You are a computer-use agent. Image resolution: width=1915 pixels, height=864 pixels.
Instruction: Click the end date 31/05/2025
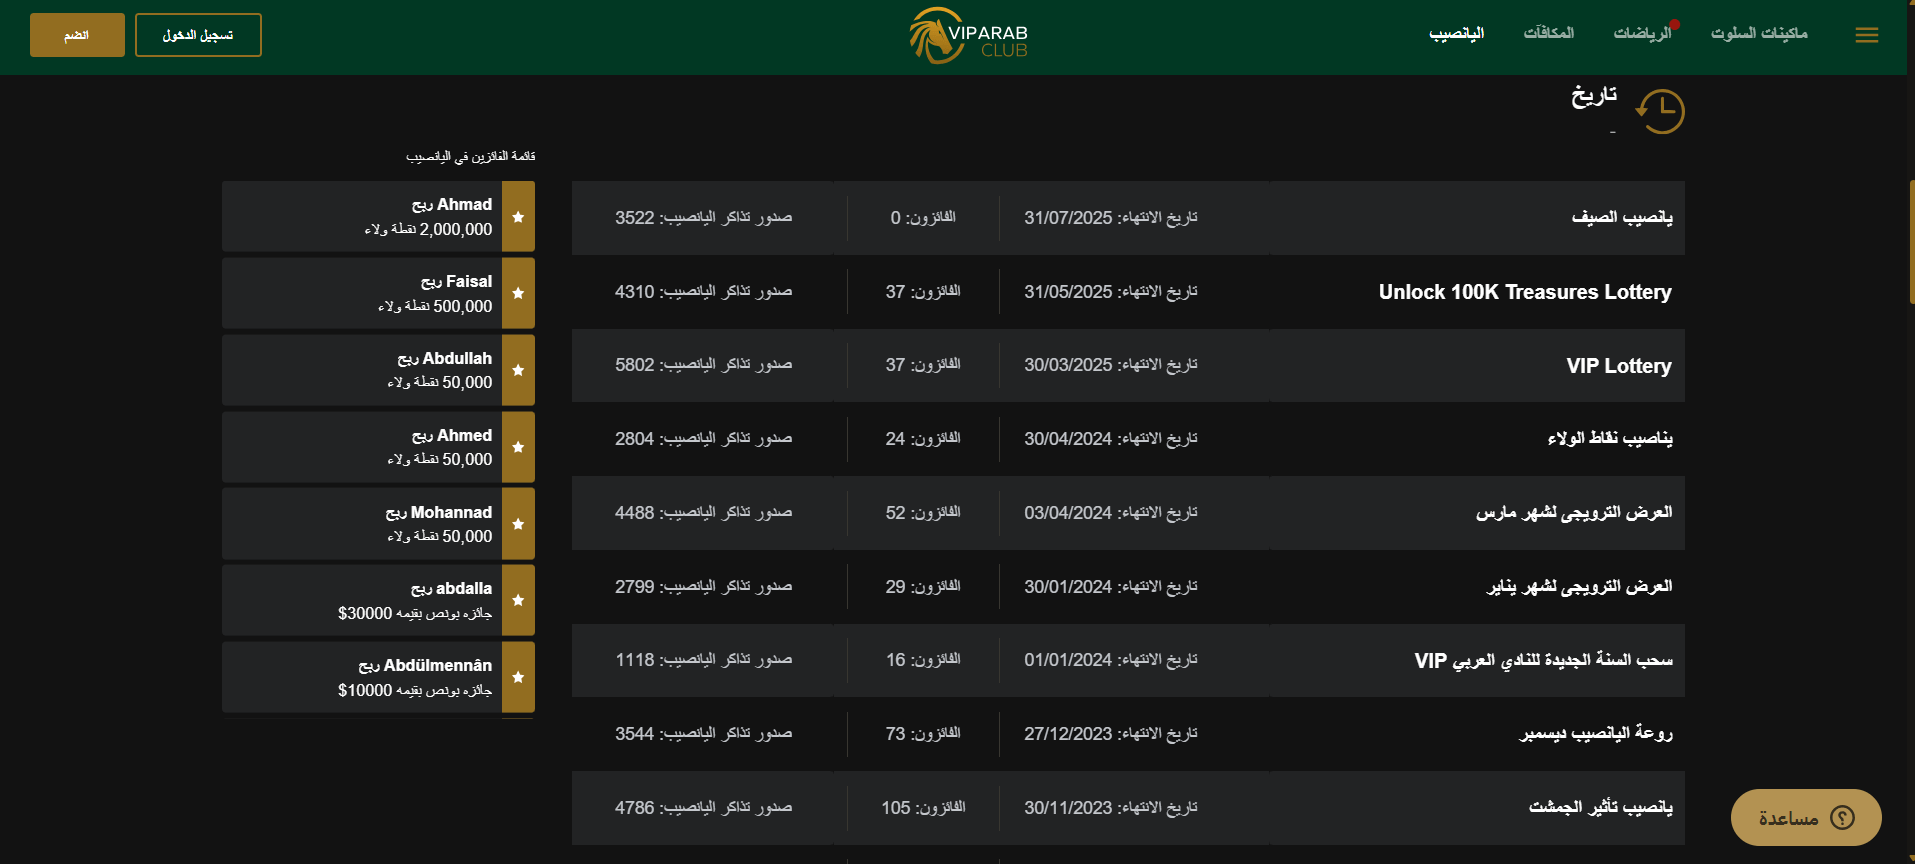coord(1068,292)
